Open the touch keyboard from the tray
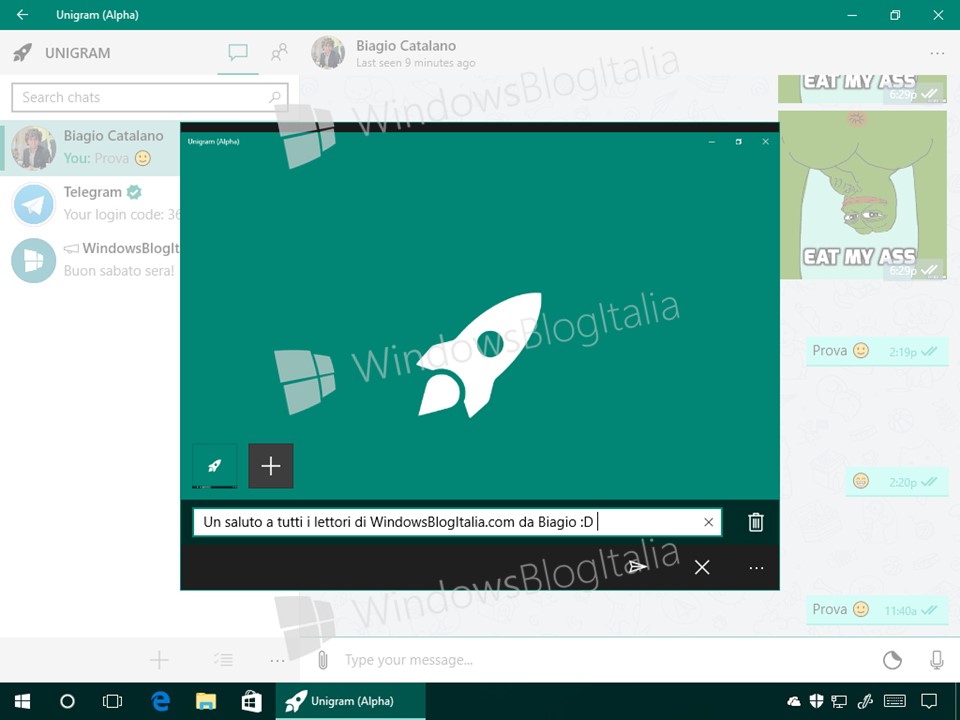The width and height of the screenshot is (960, 720). pyautogui.click(x=895, y=702)
